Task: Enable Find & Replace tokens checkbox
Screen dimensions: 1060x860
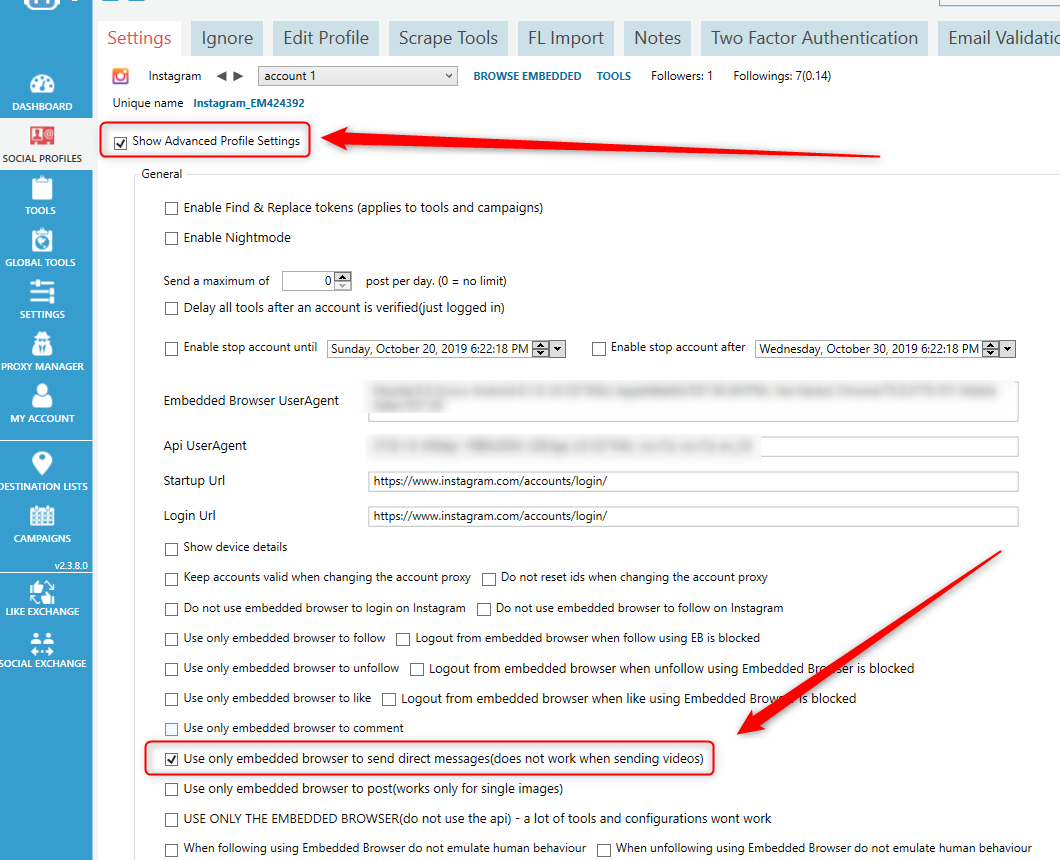Action: pyautogui.click(x=171, y=209)
